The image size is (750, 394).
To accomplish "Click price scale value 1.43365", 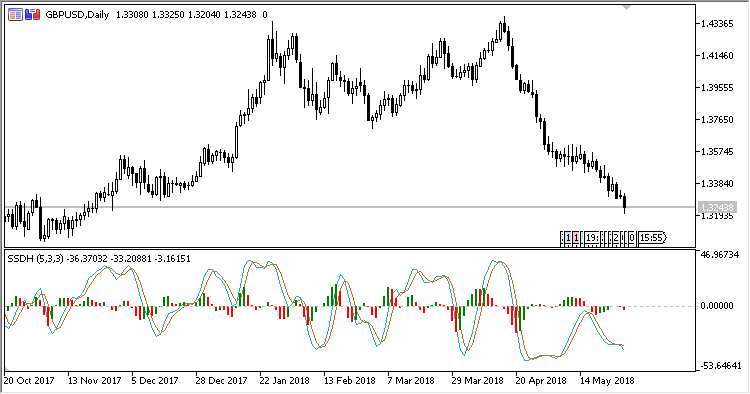I will pos(717,24).
